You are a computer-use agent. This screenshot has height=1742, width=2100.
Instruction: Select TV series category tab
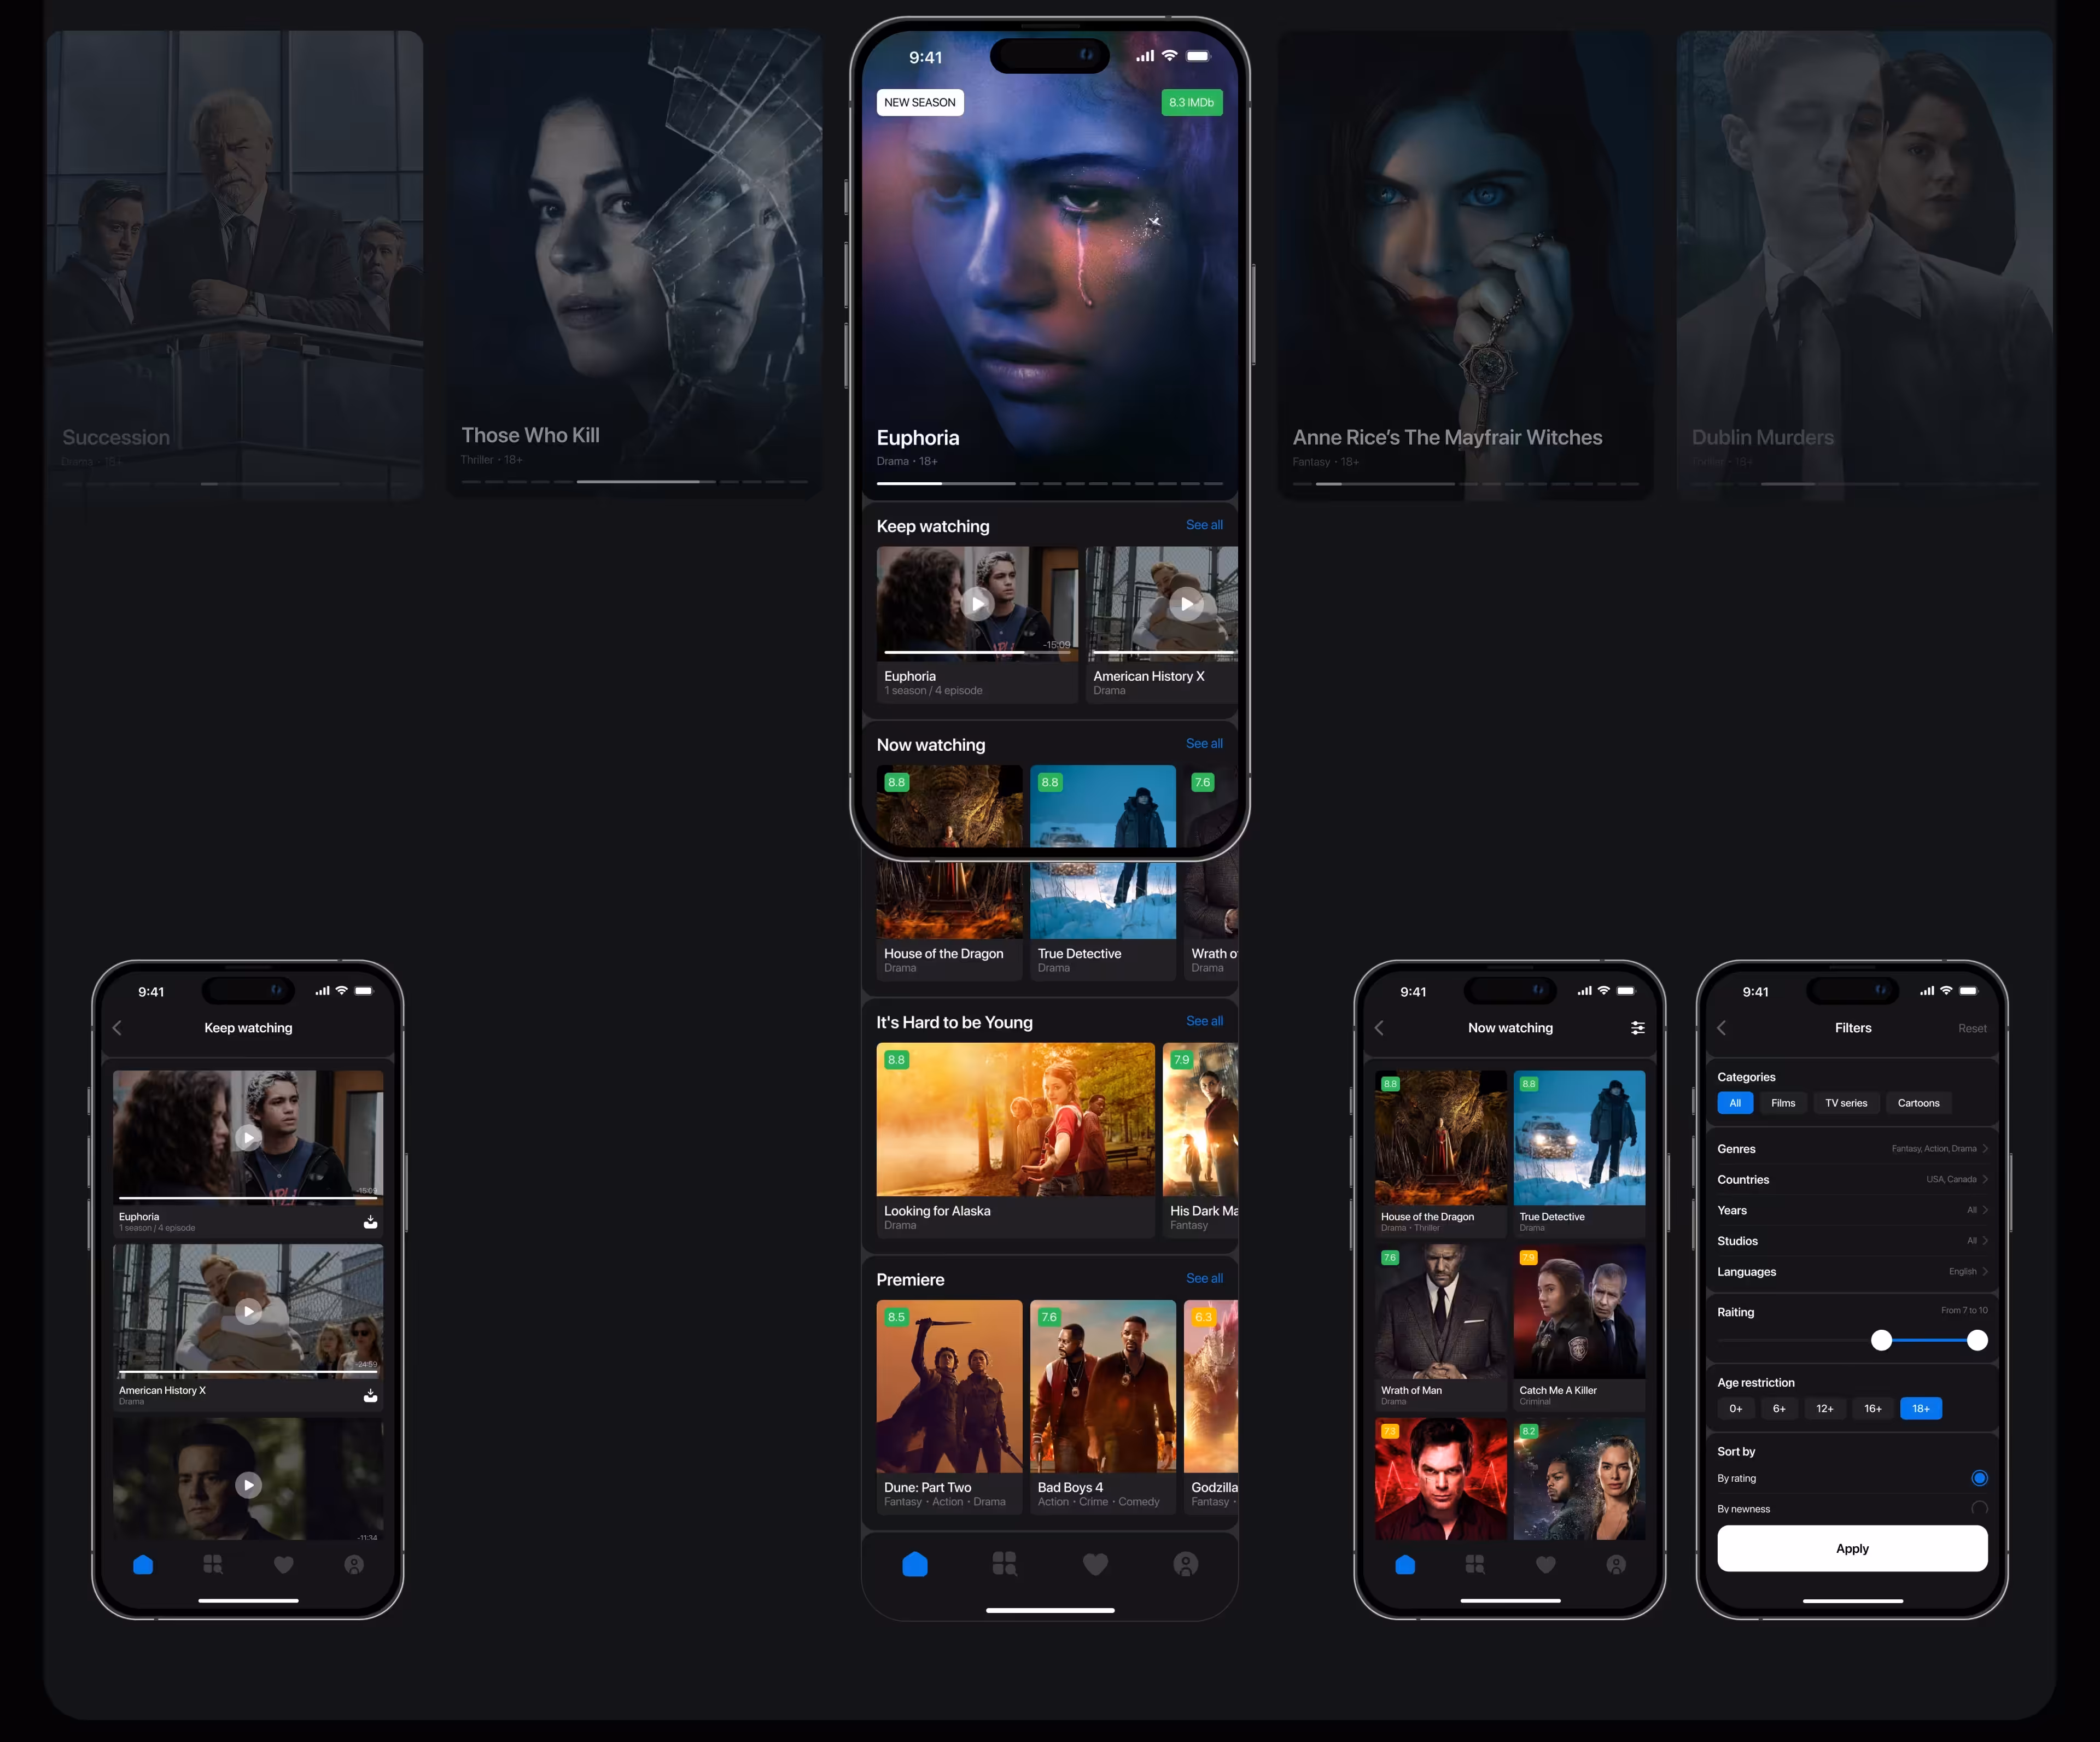[x=1846, y=1103]
